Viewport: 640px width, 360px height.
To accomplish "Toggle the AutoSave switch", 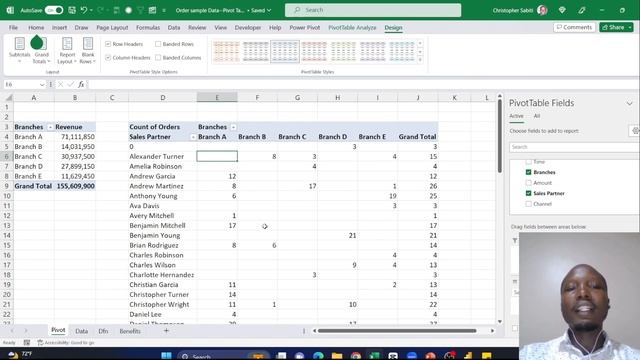I will 54,10.
